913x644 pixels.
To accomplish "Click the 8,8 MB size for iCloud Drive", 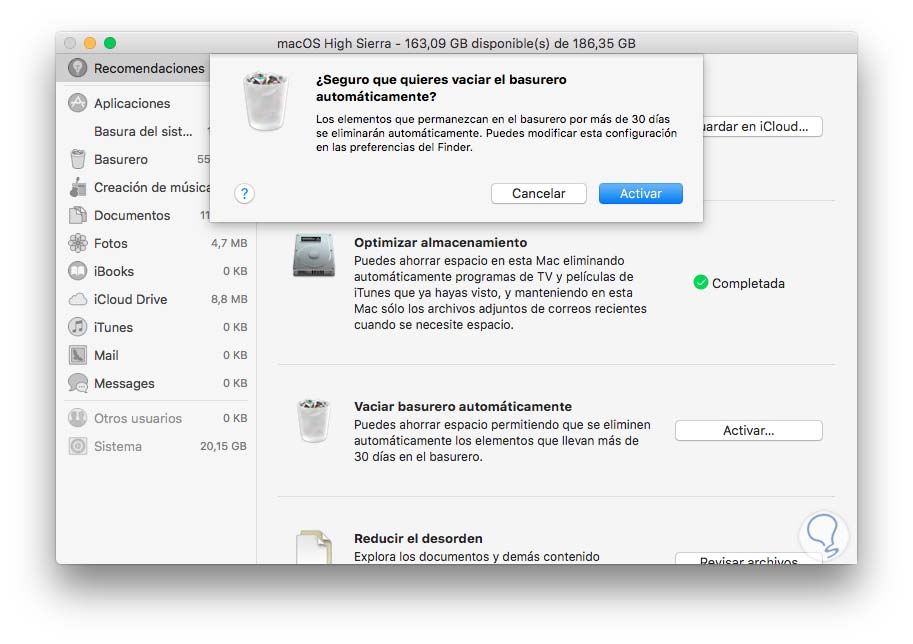I will pyautogui.click(x=229, y=299).
